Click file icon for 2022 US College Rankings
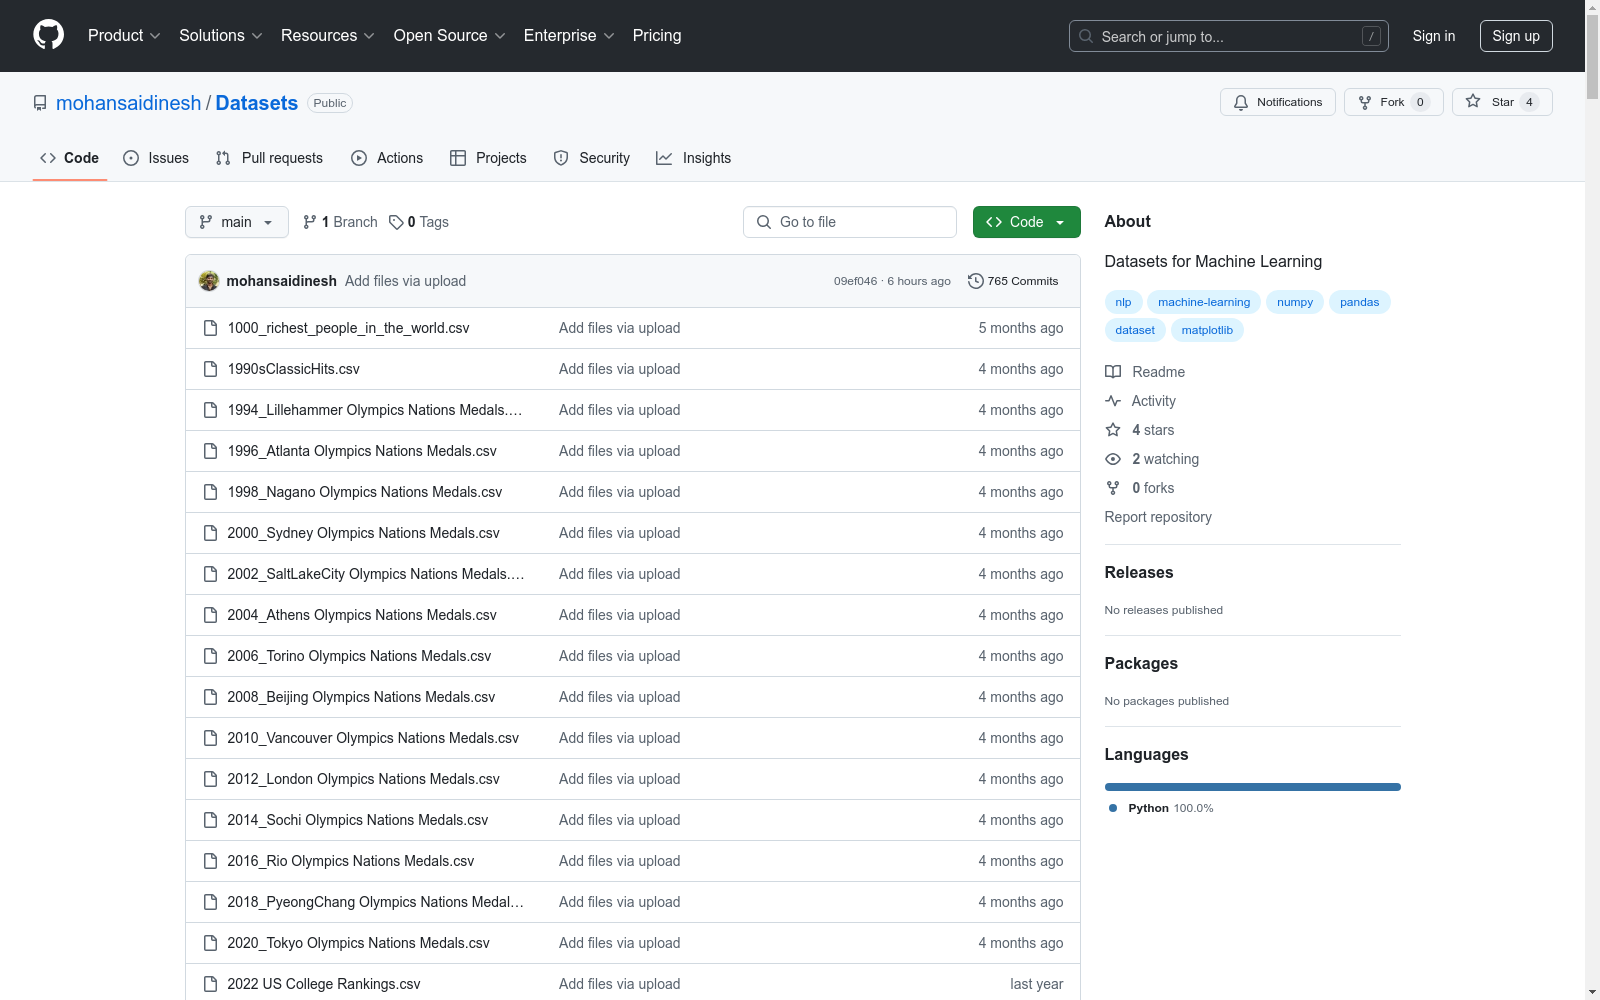The height and width of the screenshot is (1000, 1600). 210,984
